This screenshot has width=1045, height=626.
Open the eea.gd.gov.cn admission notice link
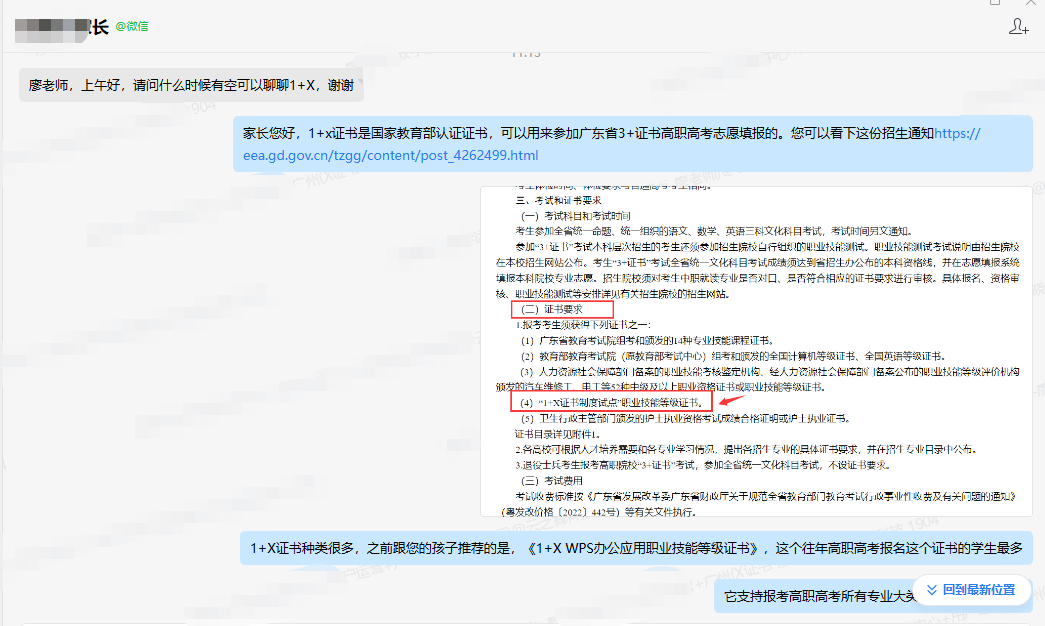point(391,155)
